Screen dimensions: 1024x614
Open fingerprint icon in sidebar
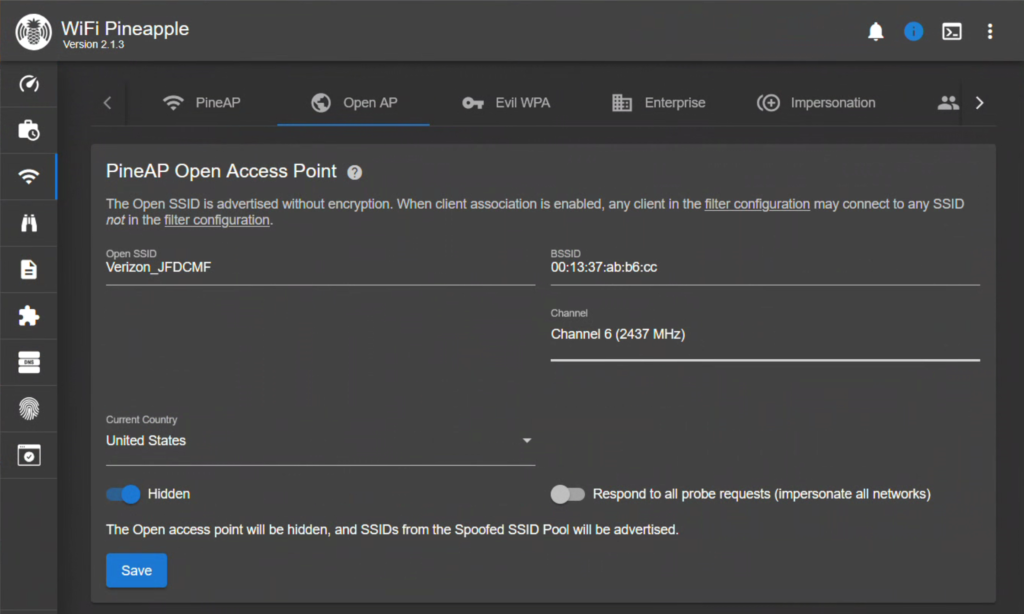click(x=29, y=408)
